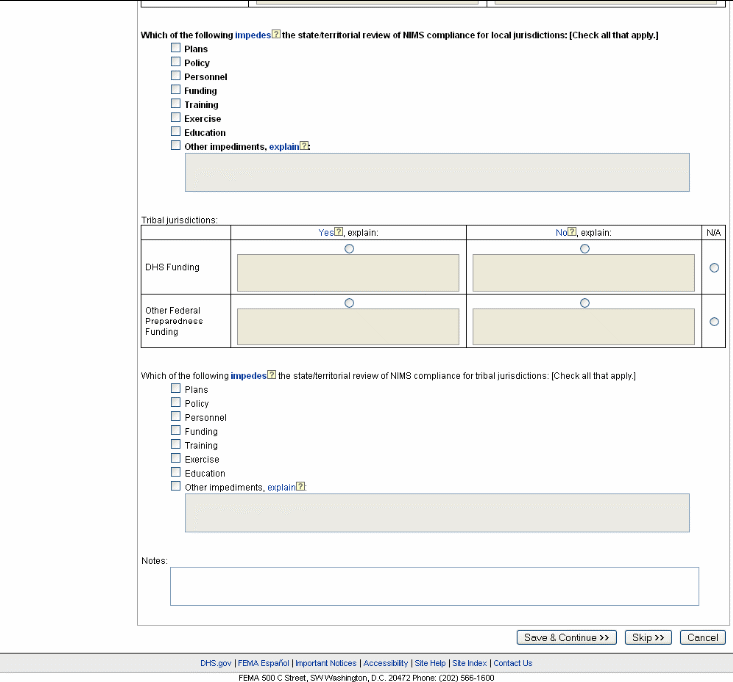Open the Contact Us link
This screenshot has width=733, height=682.
point(513,663)
